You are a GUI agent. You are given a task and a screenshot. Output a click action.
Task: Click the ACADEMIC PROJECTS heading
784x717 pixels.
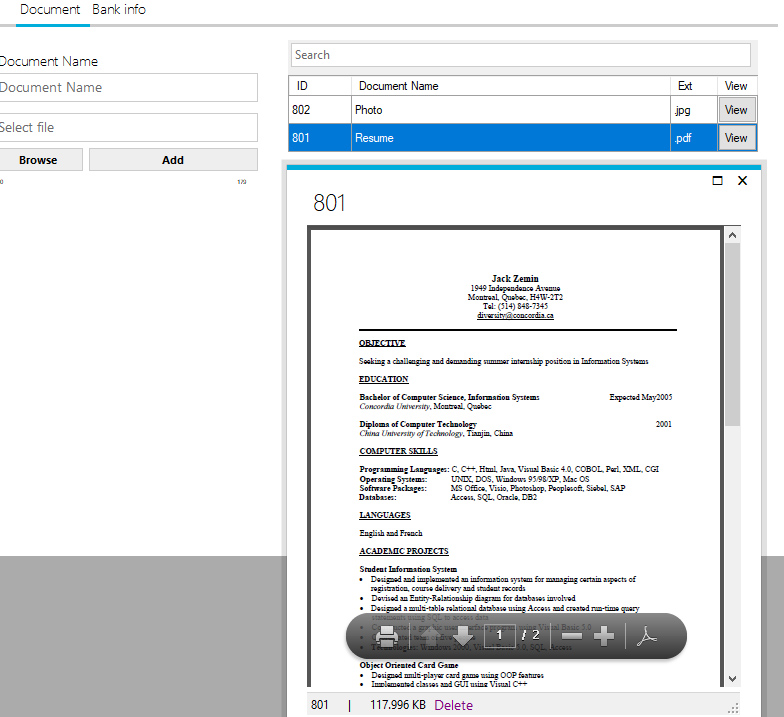coord(404,551)
